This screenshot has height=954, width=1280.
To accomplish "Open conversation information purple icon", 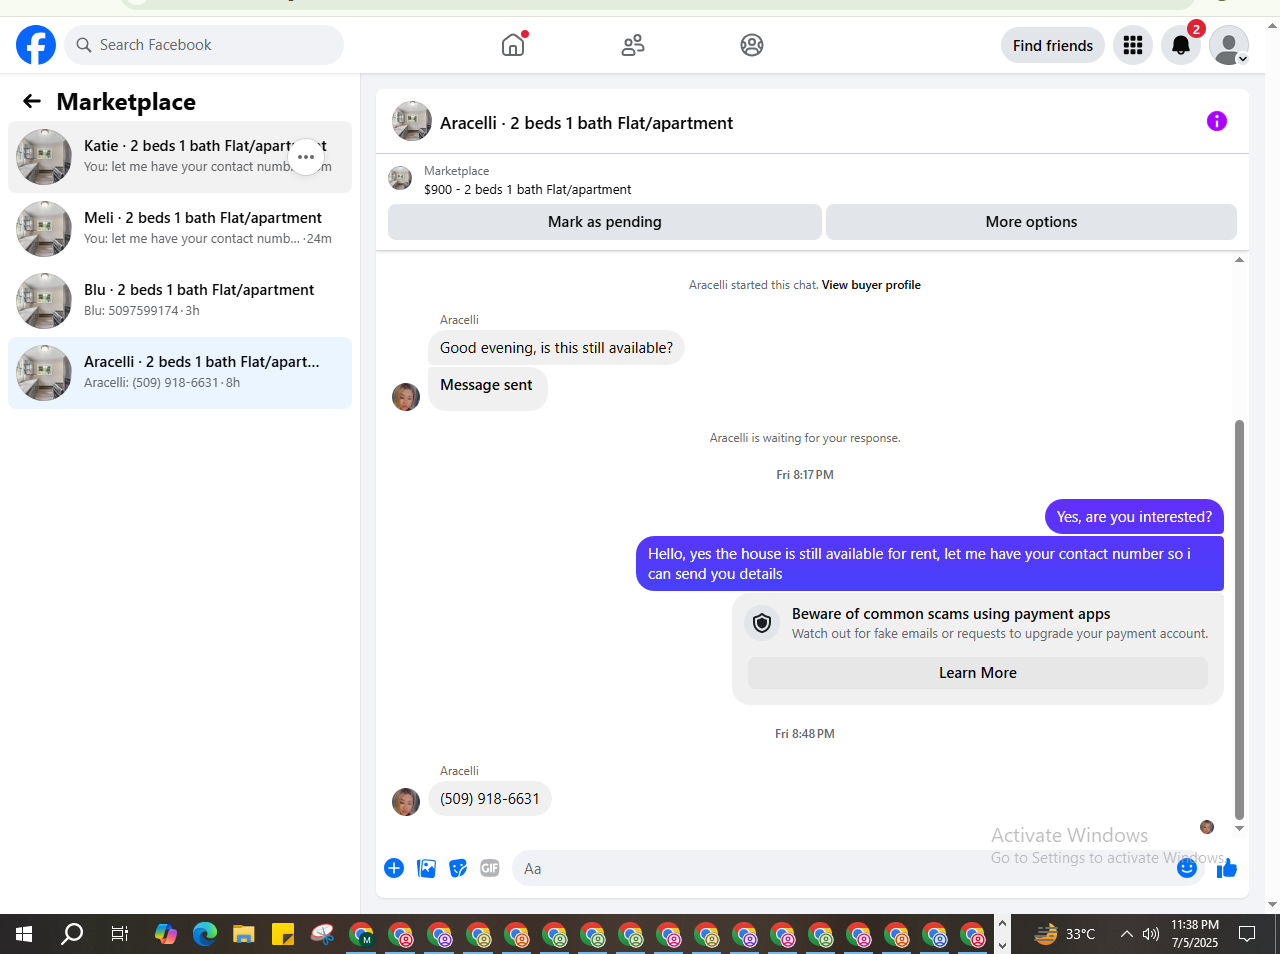I will (x=1217, y=121).
